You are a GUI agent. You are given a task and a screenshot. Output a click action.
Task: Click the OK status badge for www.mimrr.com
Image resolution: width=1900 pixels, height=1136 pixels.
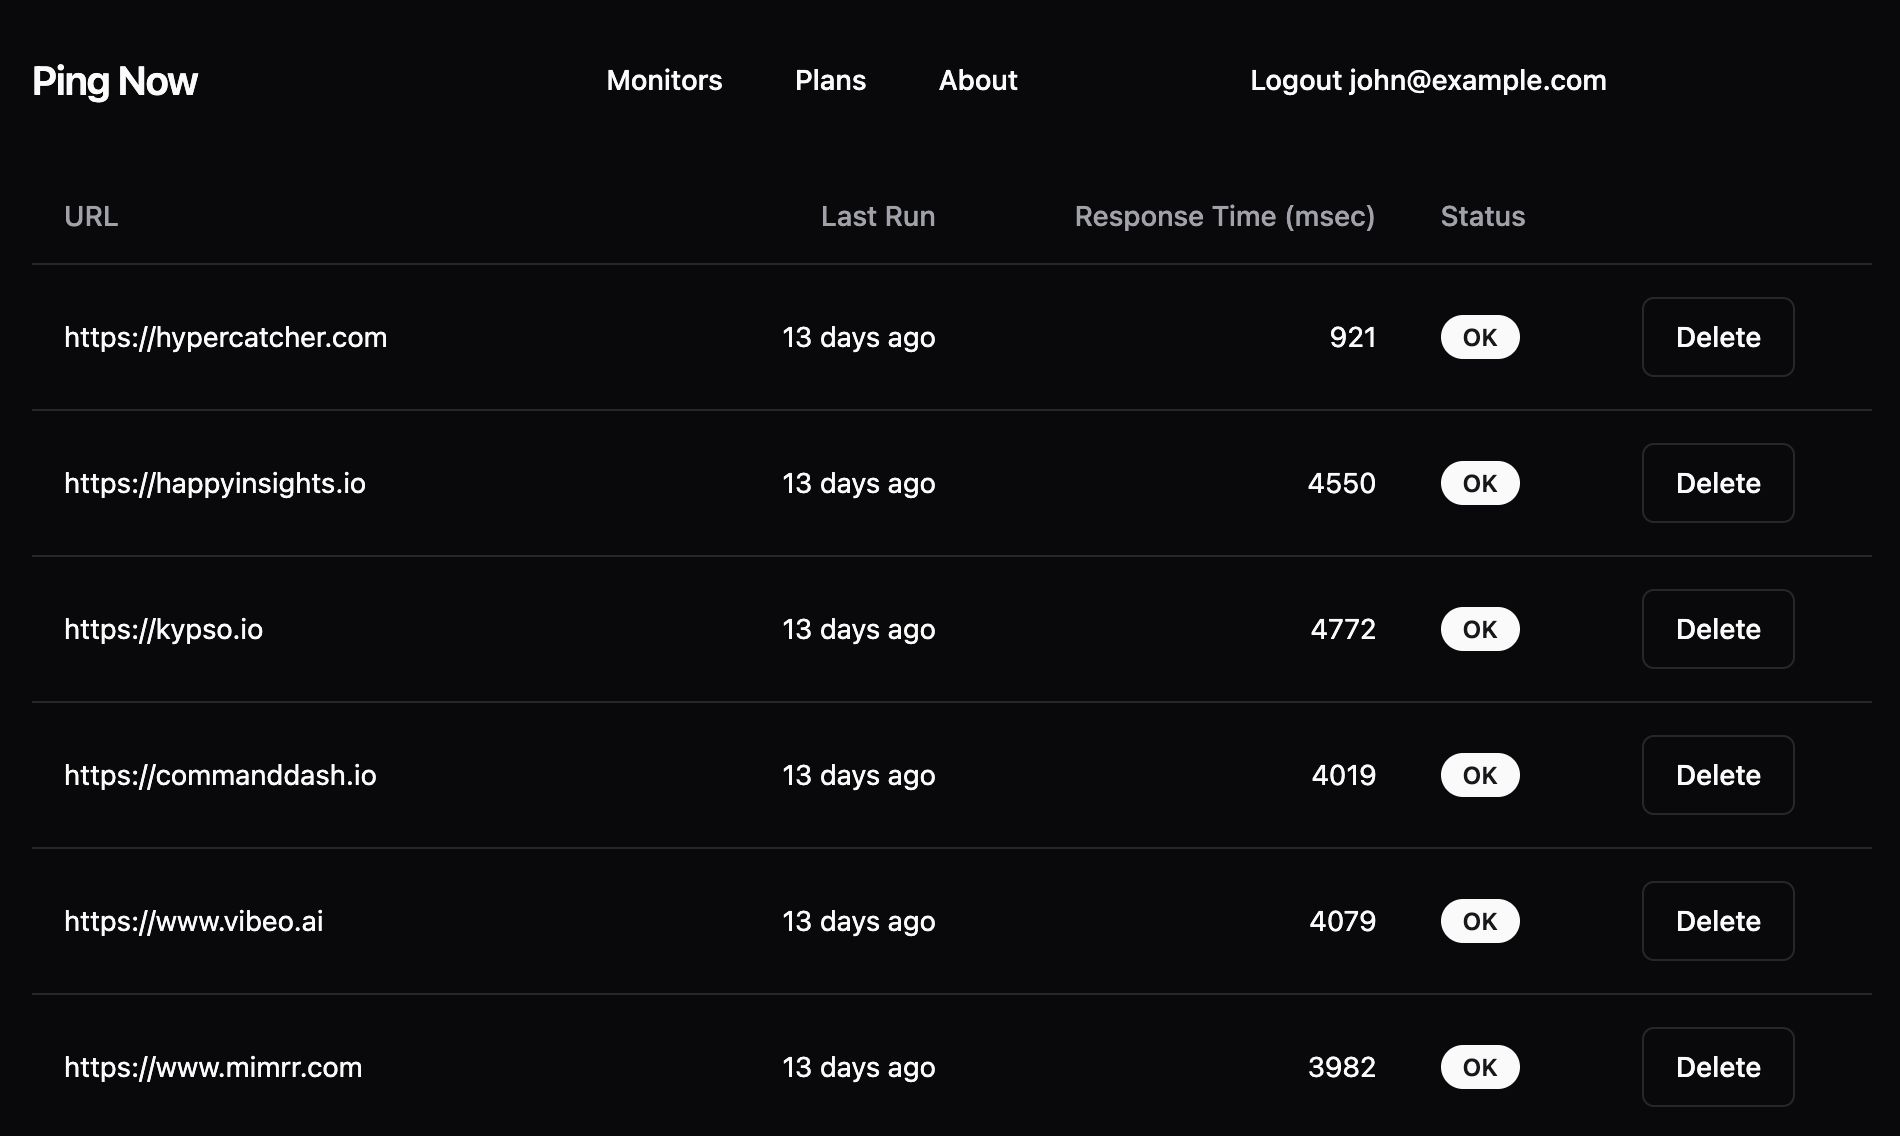tap(1480, 1067)
